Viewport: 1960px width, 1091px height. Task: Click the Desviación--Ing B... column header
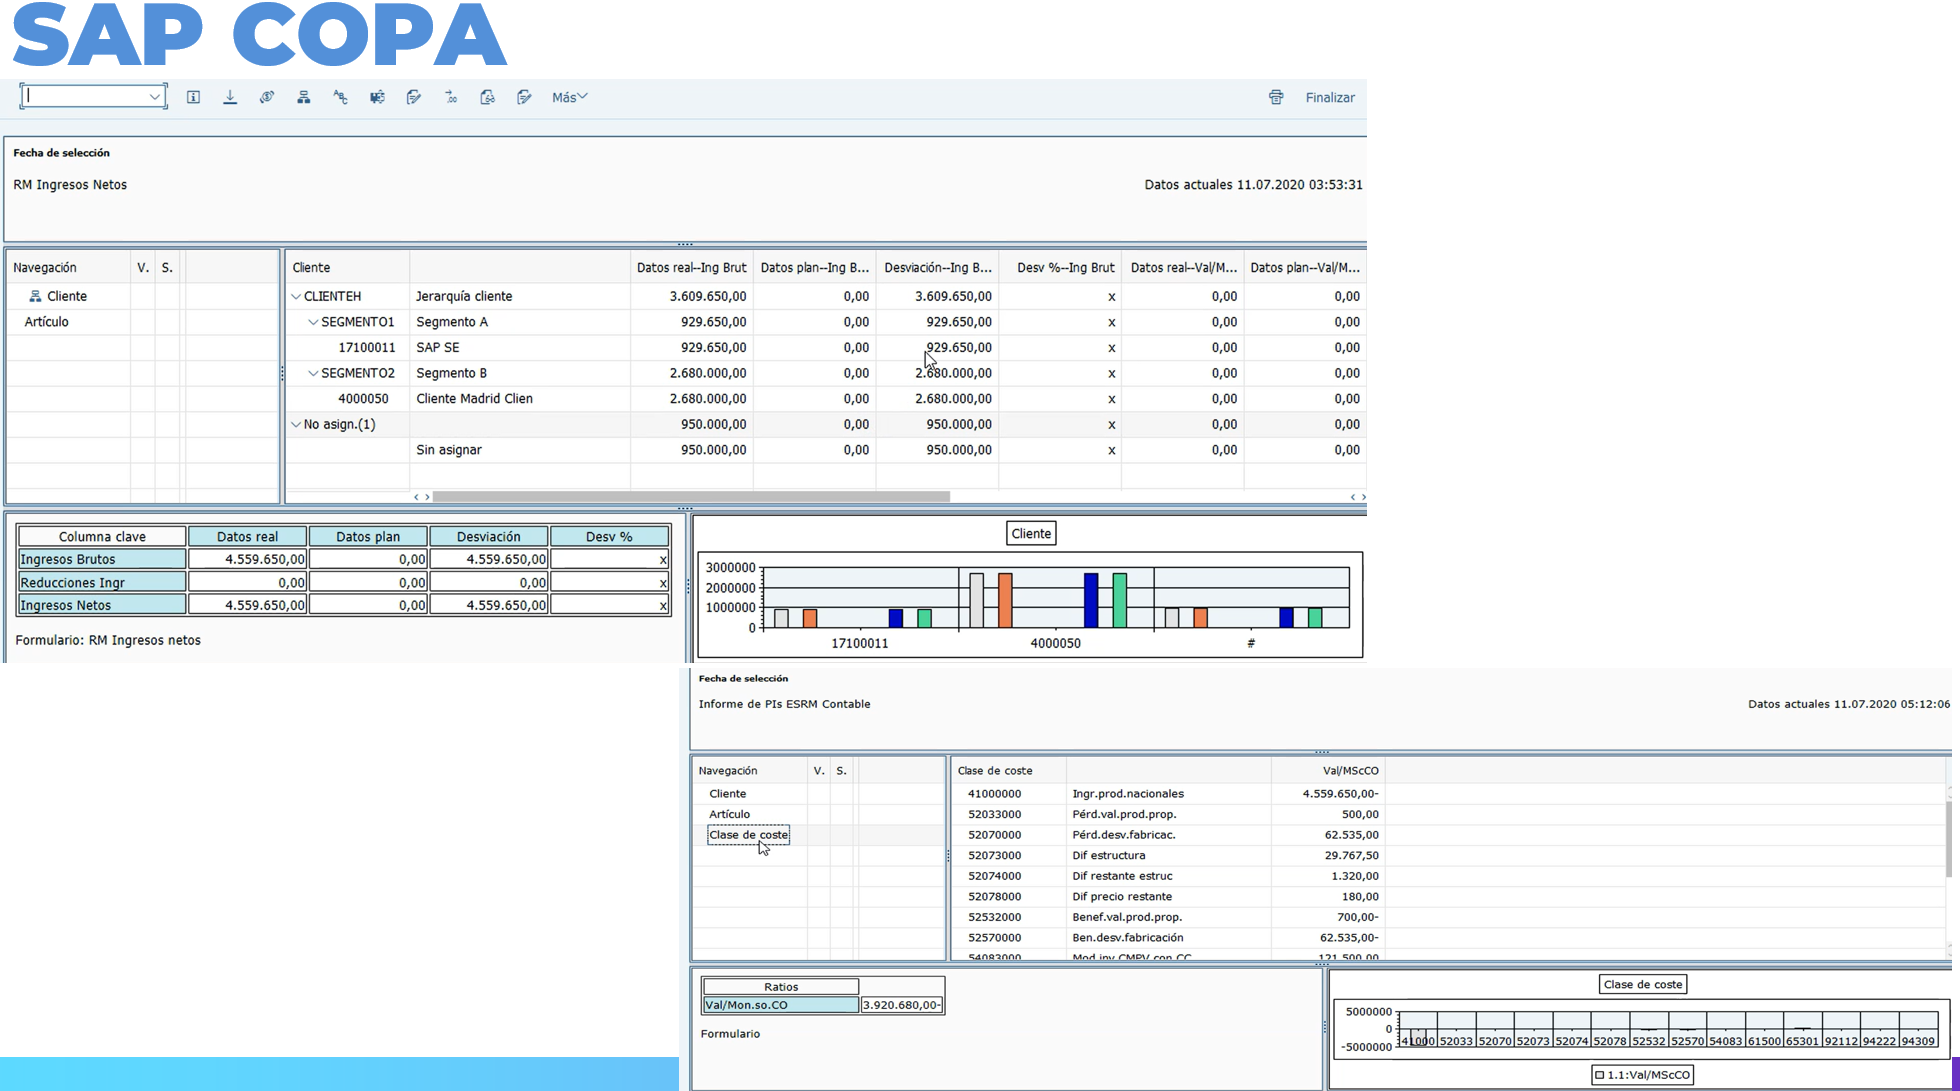[938, 267]
